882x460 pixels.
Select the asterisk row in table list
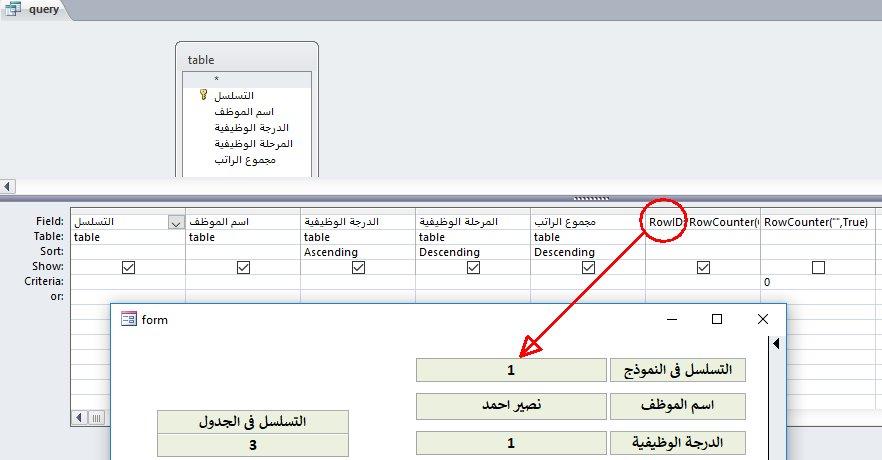click(247, 79)
